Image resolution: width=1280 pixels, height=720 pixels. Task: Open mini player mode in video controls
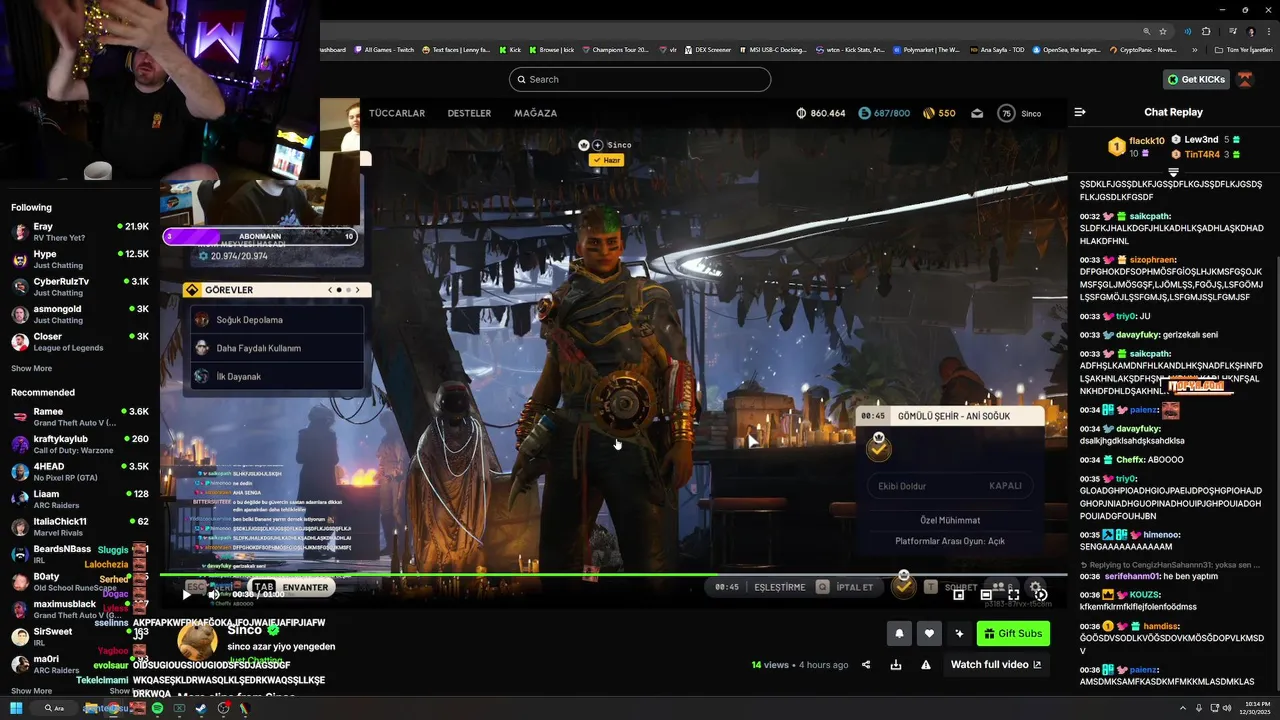(959, 594)
